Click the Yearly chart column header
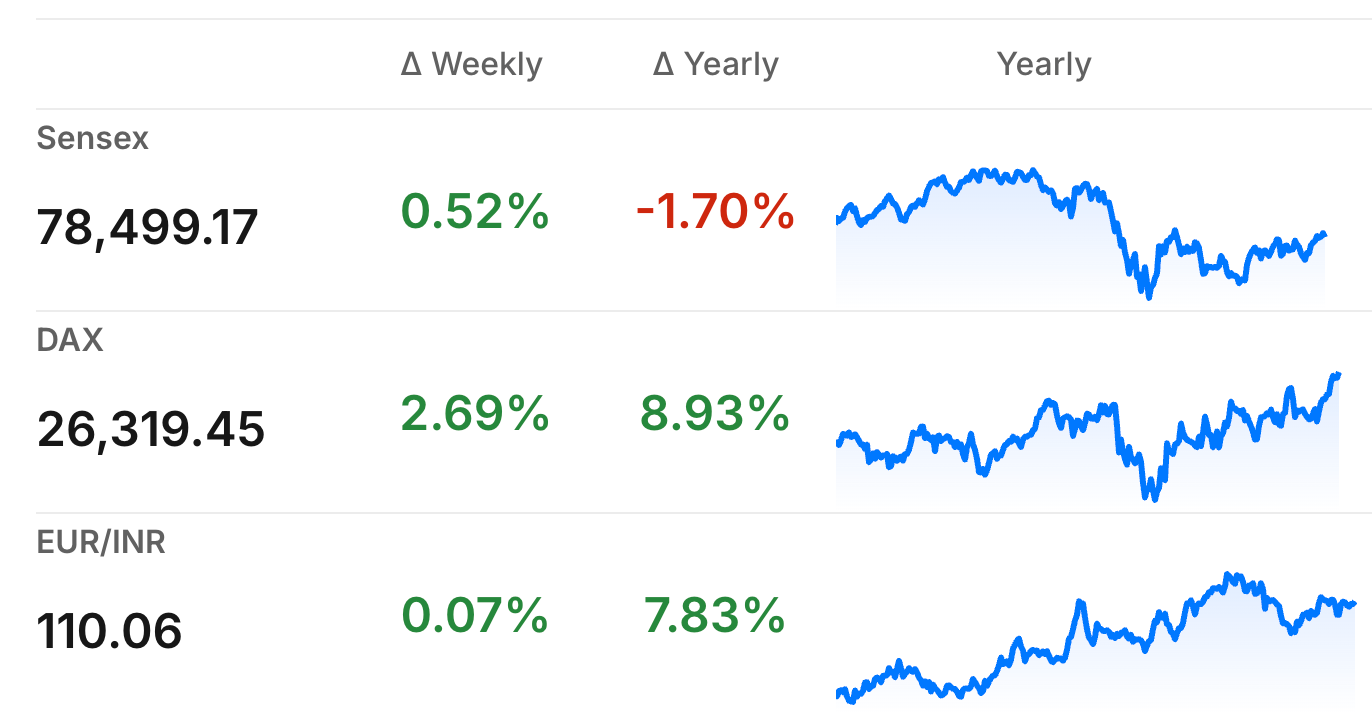The image size is (1372, 728). tap(1044, 65)
